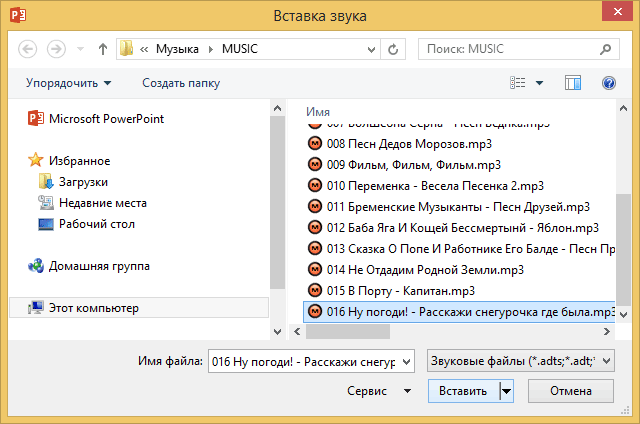Click the Up folder arrow icon
The height and width of the screenshot is (424, 640).
[103, 48]
